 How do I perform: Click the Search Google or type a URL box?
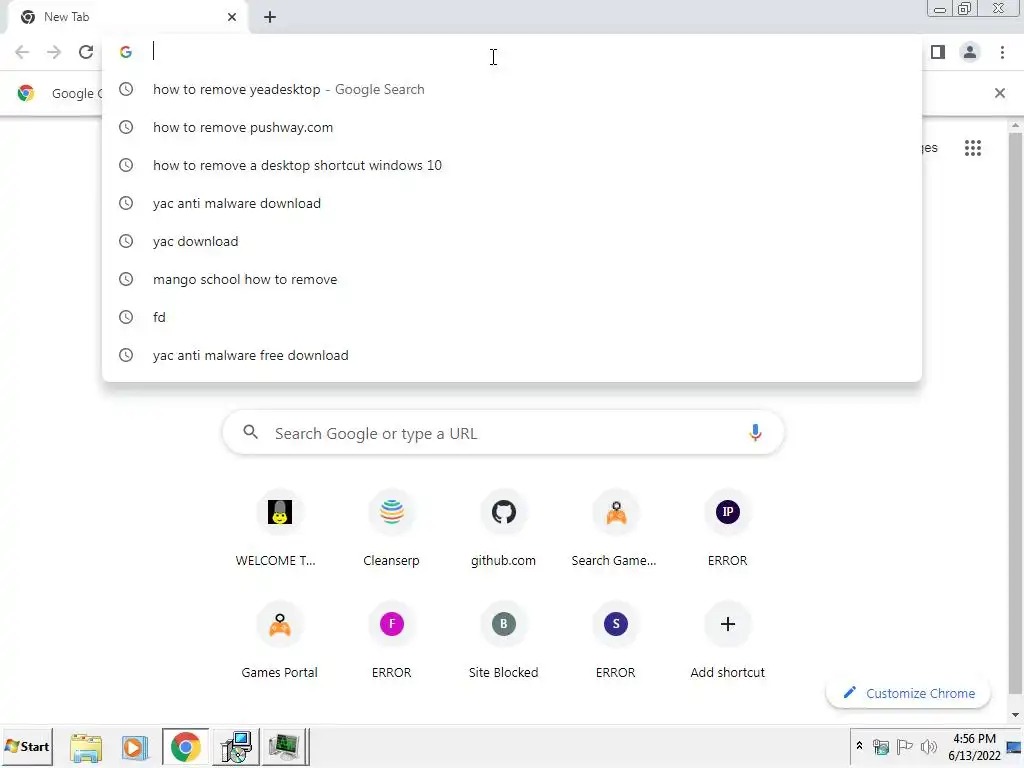503,433
